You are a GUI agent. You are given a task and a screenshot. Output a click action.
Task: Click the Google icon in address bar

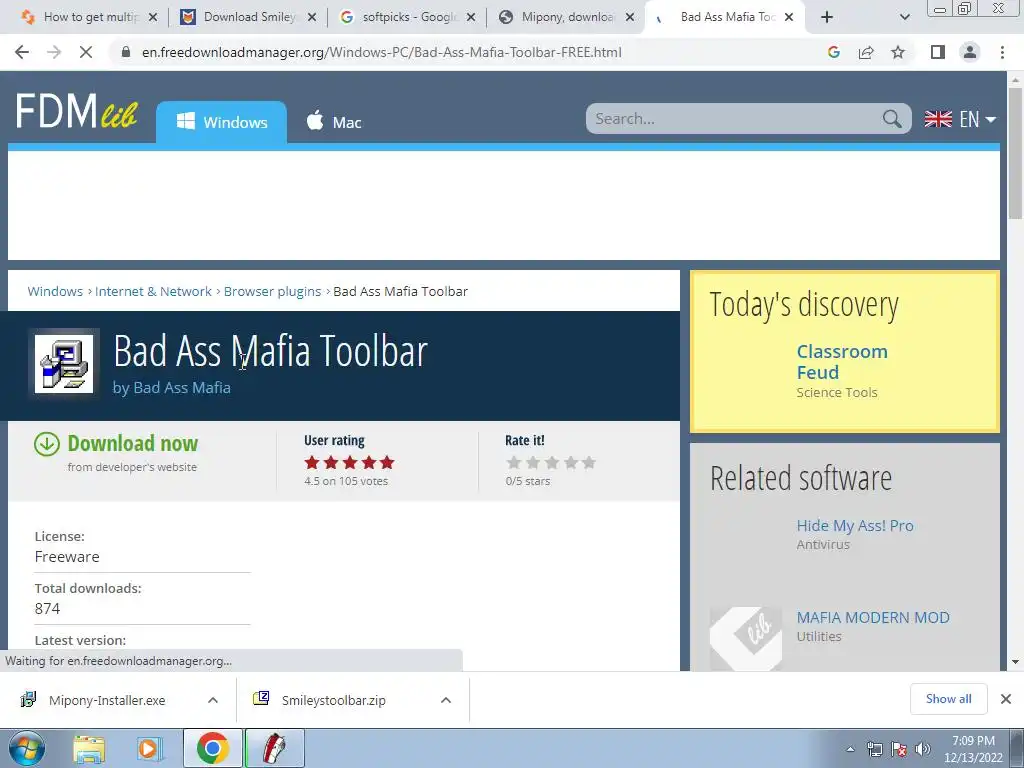pos(833,52)
